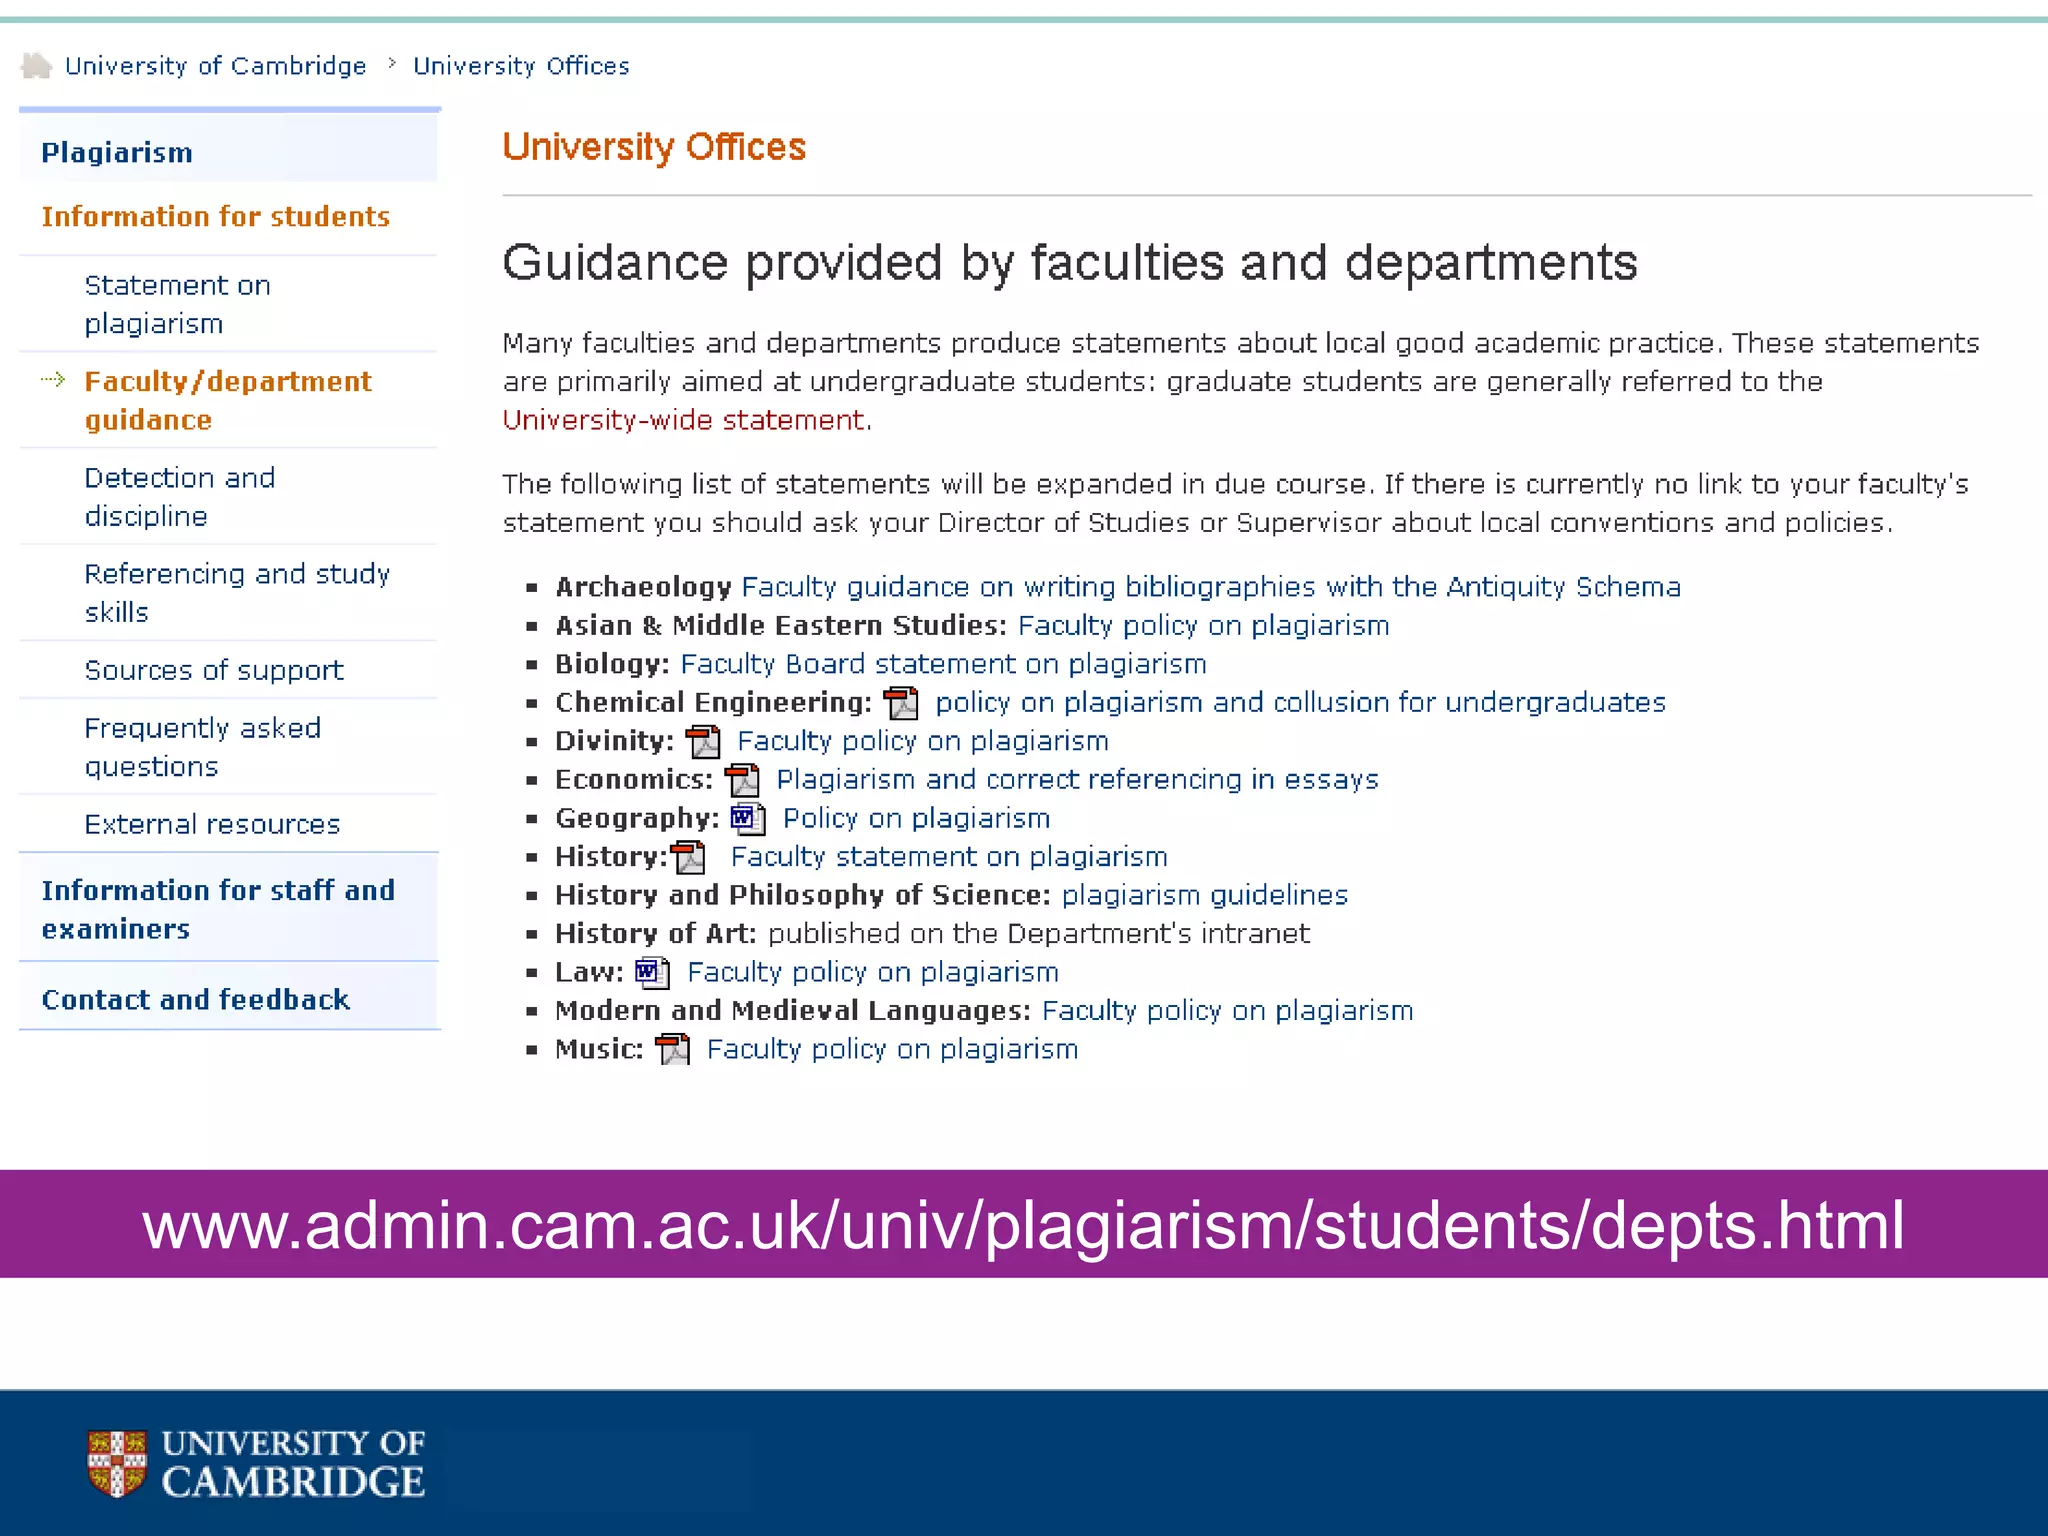The image size is (2048, 1536).
Task: Select Faculty/department guidance sidebar item
Action: (227, 400)
